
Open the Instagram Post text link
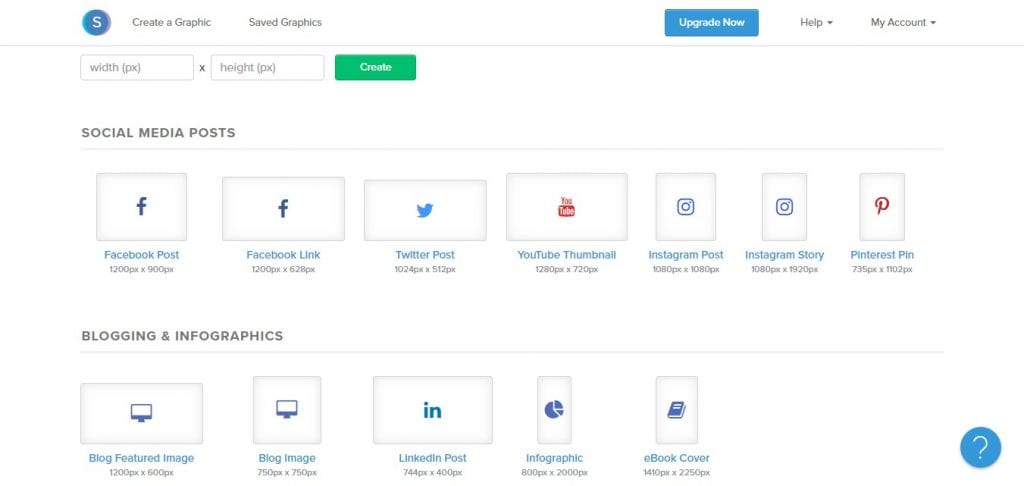point(686,255)
